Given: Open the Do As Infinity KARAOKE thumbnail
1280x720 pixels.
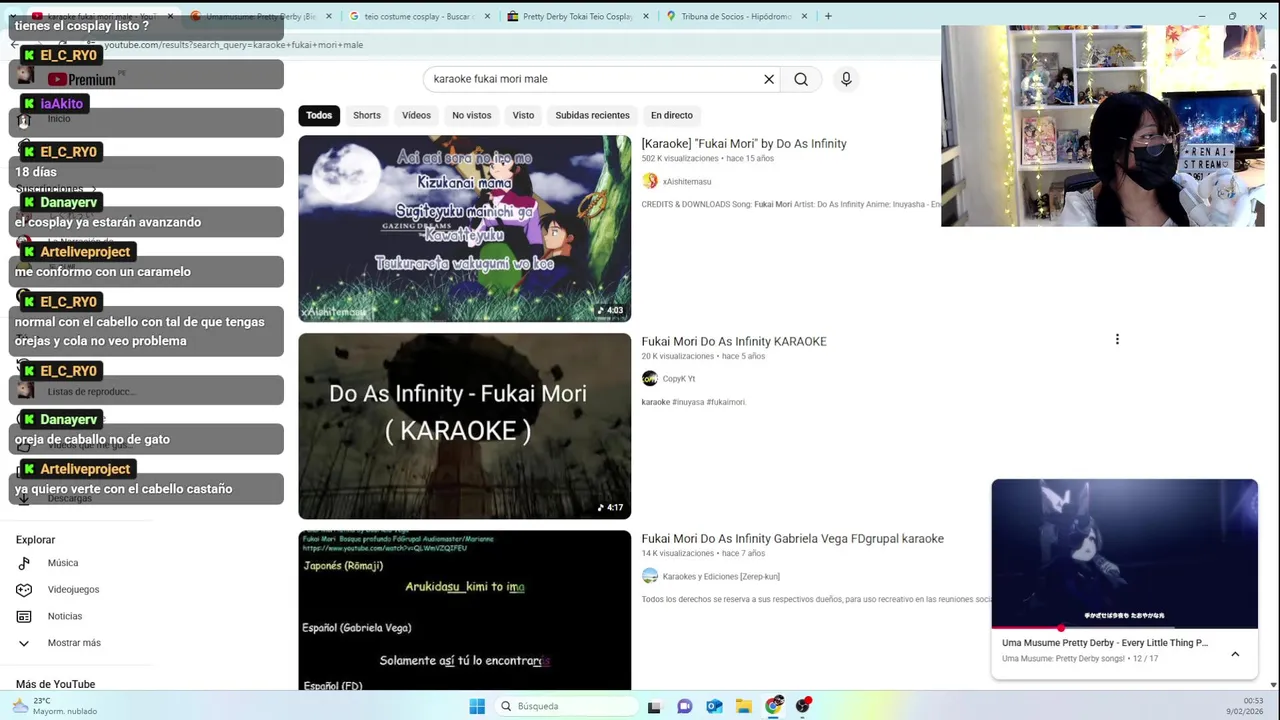Looking at the screenshot, I should click(465, 426).
